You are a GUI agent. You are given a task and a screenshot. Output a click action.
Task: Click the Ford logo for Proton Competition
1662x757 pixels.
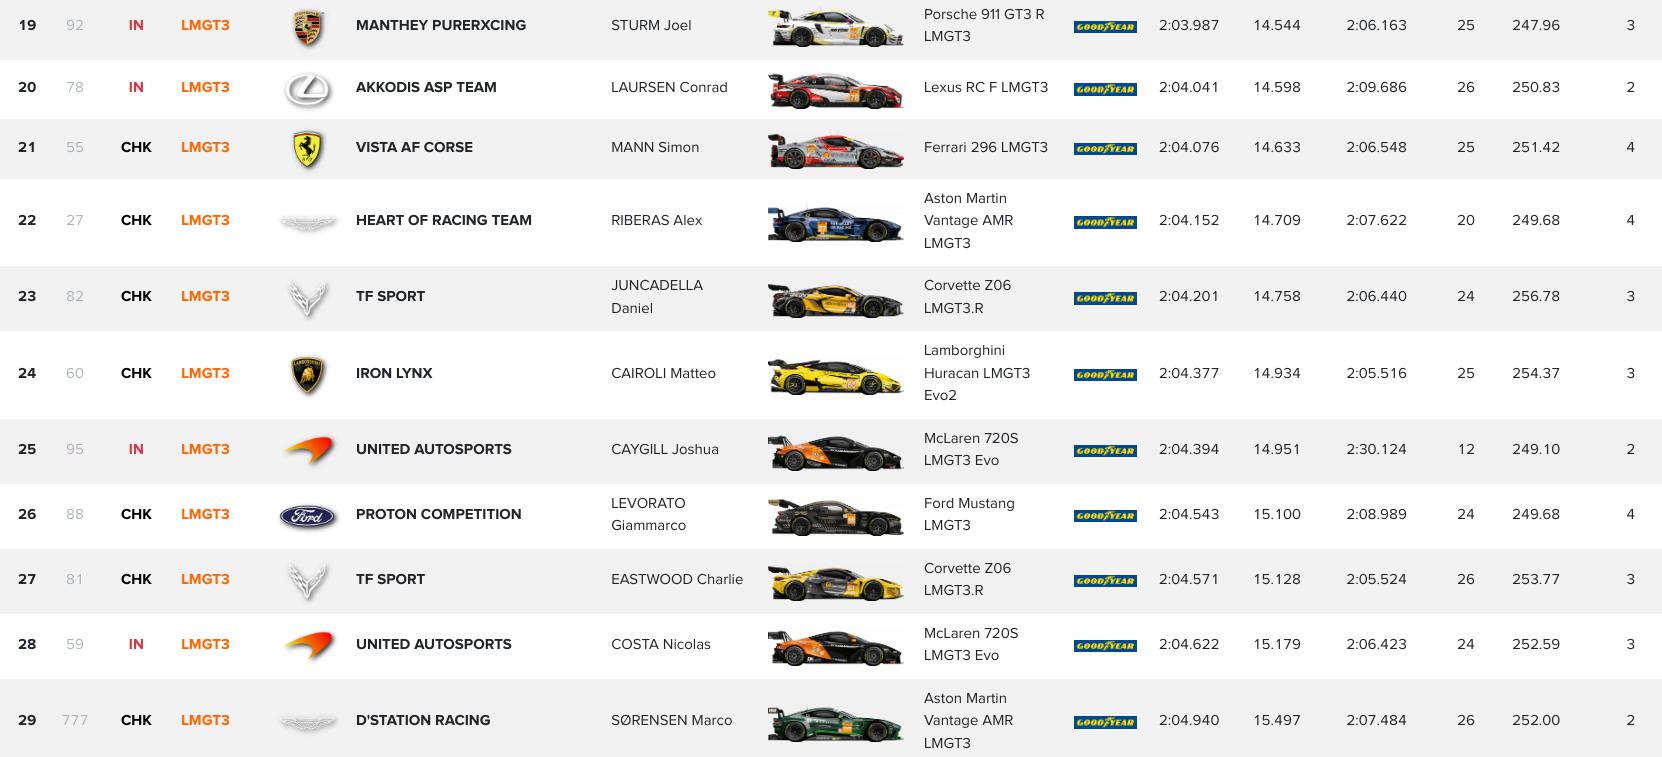308,515
